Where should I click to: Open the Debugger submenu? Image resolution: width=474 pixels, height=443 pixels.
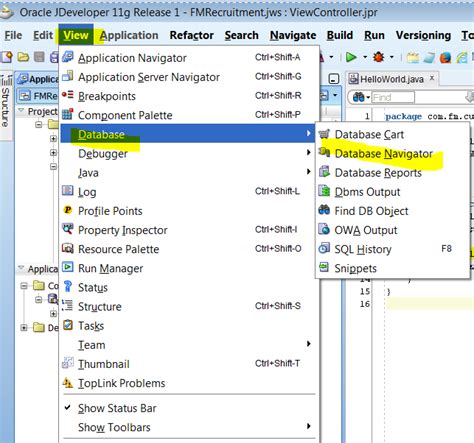188,153
